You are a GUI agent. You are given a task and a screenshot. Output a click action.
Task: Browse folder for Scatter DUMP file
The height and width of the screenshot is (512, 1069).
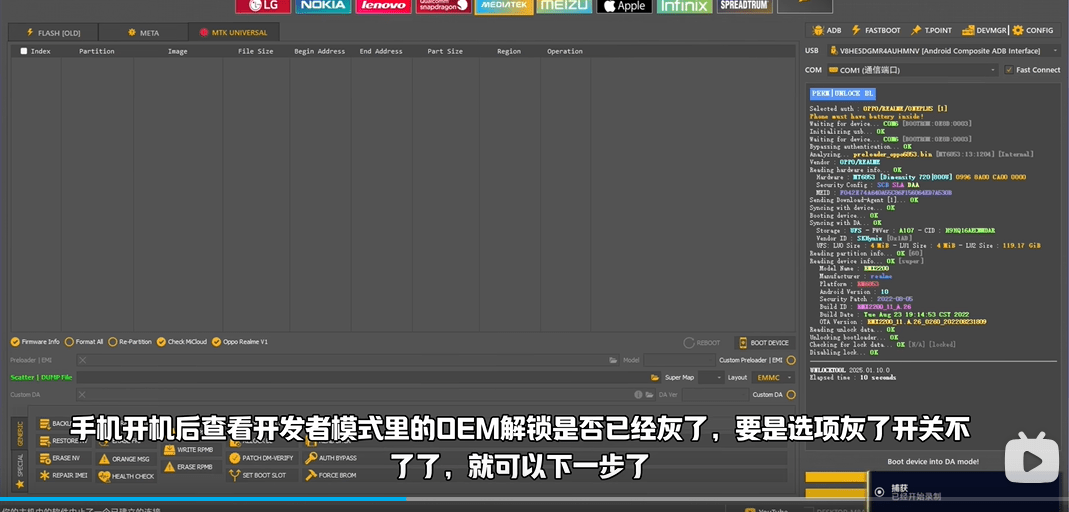pyautogui.click(x=654, y=377)
